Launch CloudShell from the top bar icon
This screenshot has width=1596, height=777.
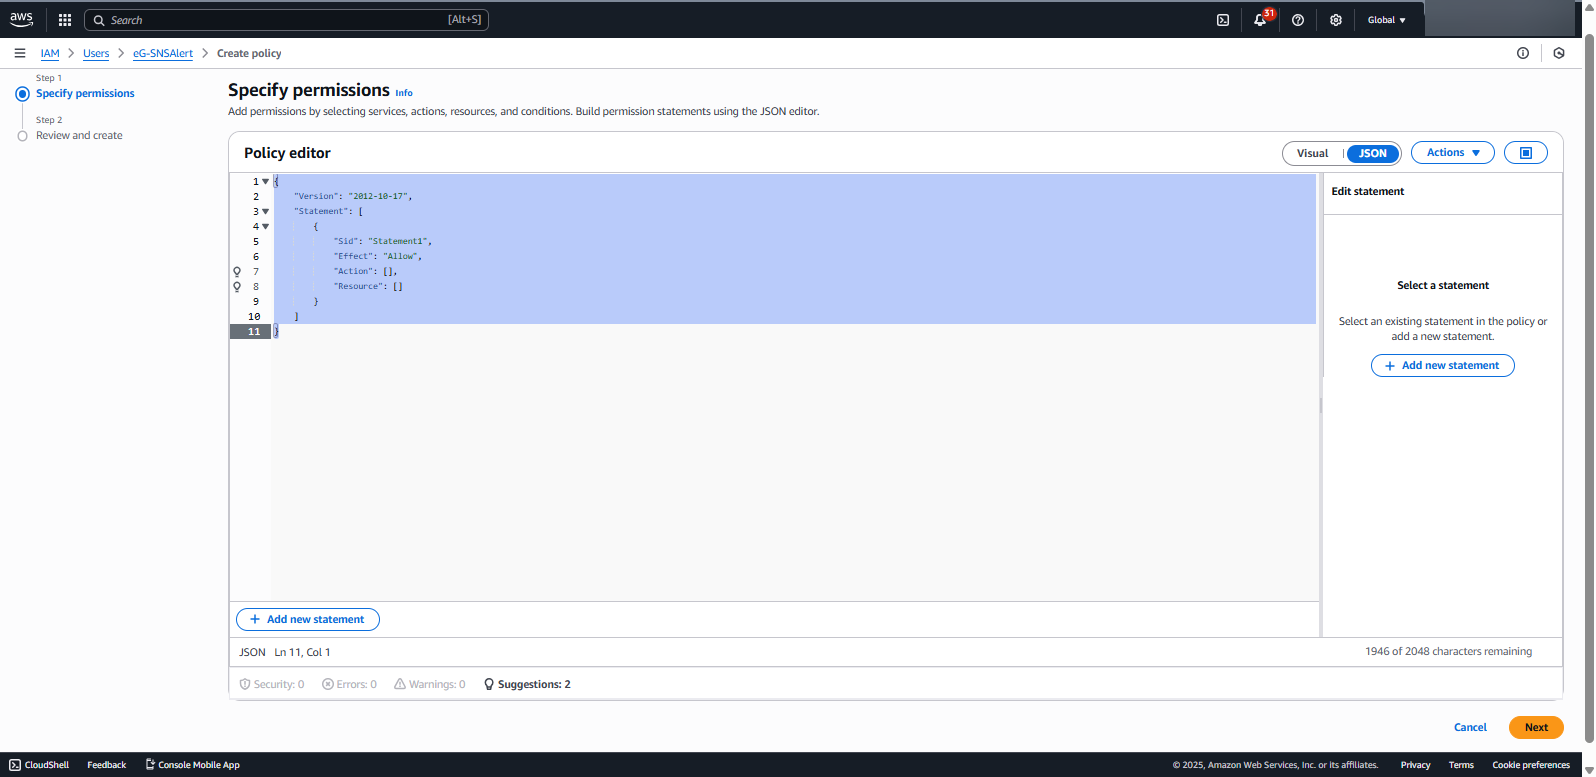tap(1222, 20)
